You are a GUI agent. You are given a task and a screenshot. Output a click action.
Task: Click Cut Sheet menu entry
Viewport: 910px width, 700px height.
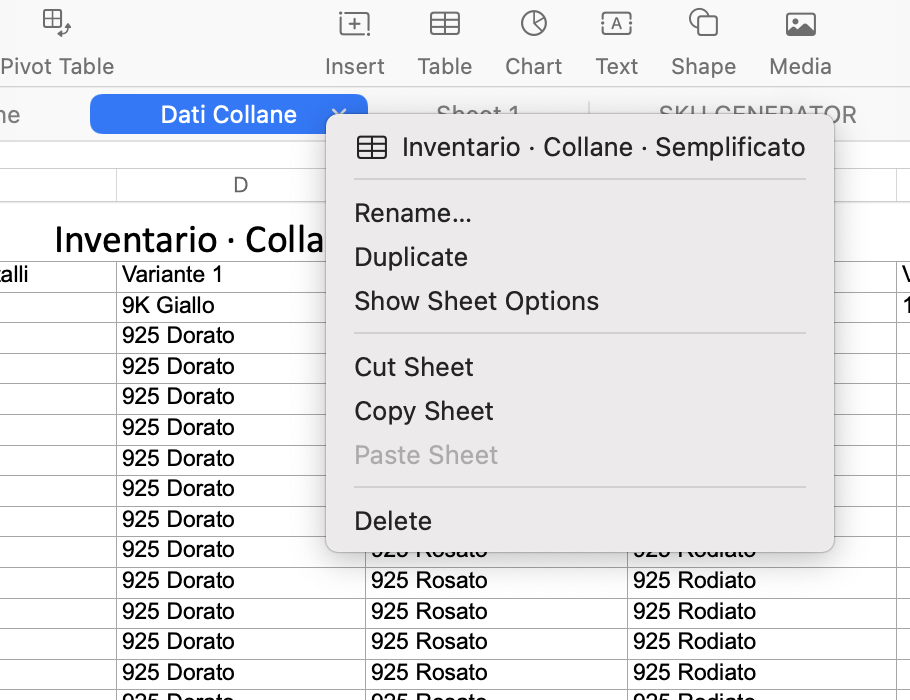pyautogui.click(x=414, y=367)
